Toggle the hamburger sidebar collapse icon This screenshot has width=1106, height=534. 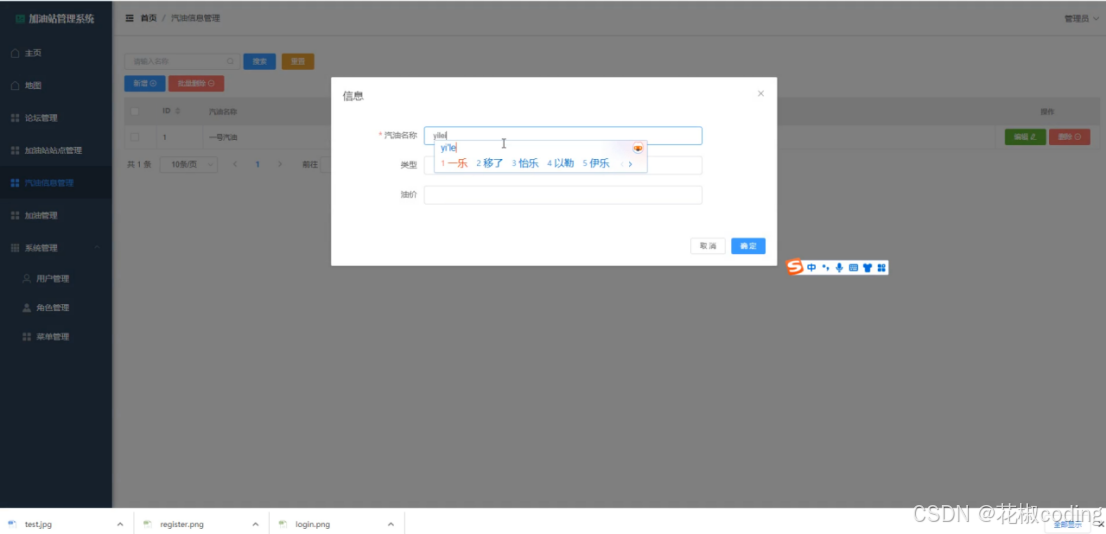point(129,18)
